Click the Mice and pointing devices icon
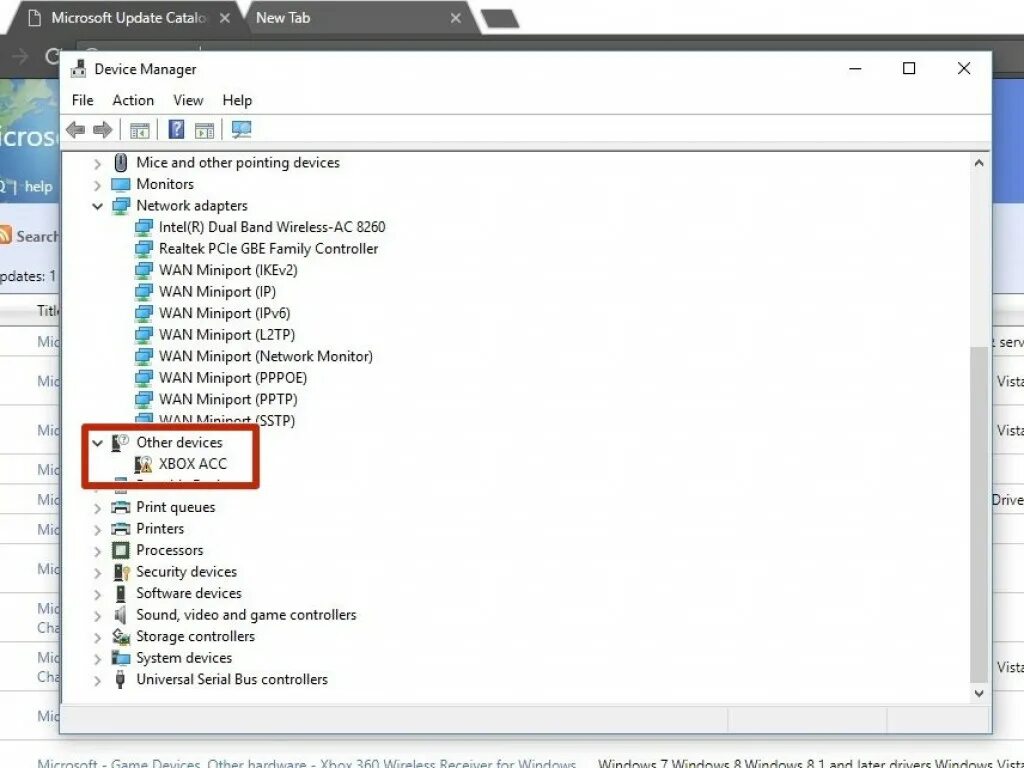 point(121,163)
